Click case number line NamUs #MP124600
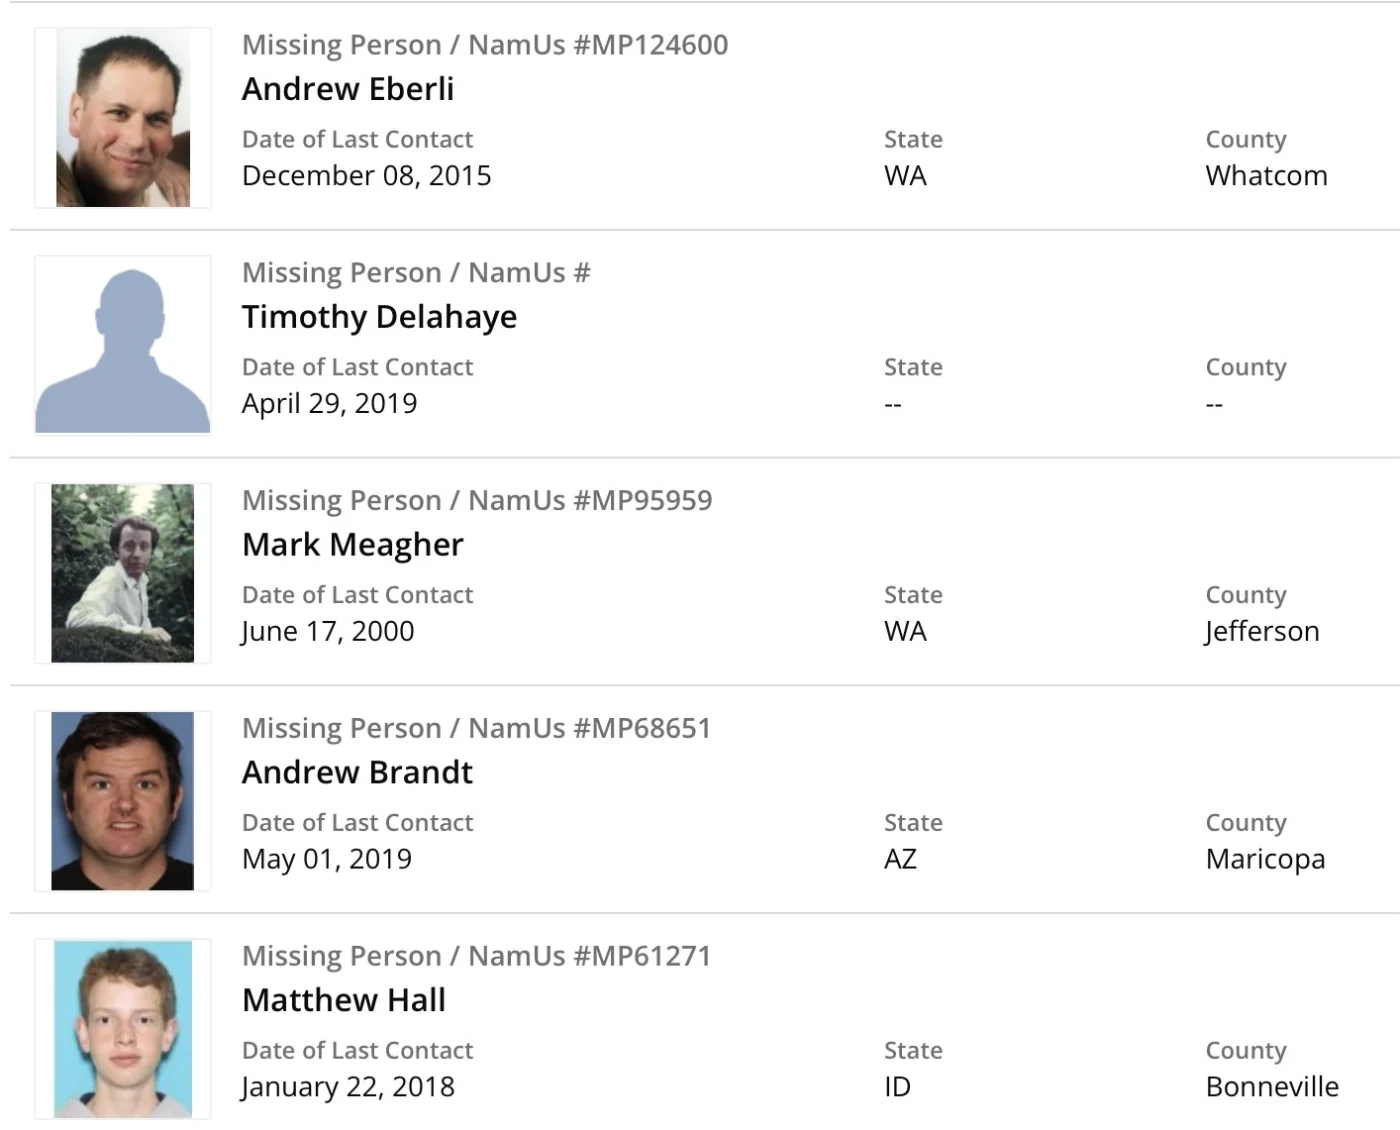 coord(485,45)
